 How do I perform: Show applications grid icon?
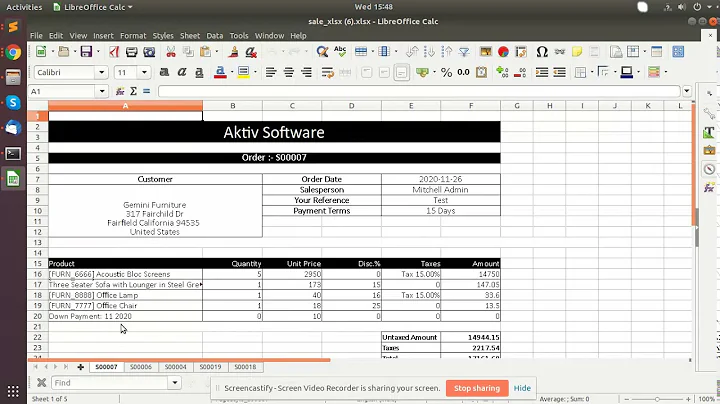point(13,391)
